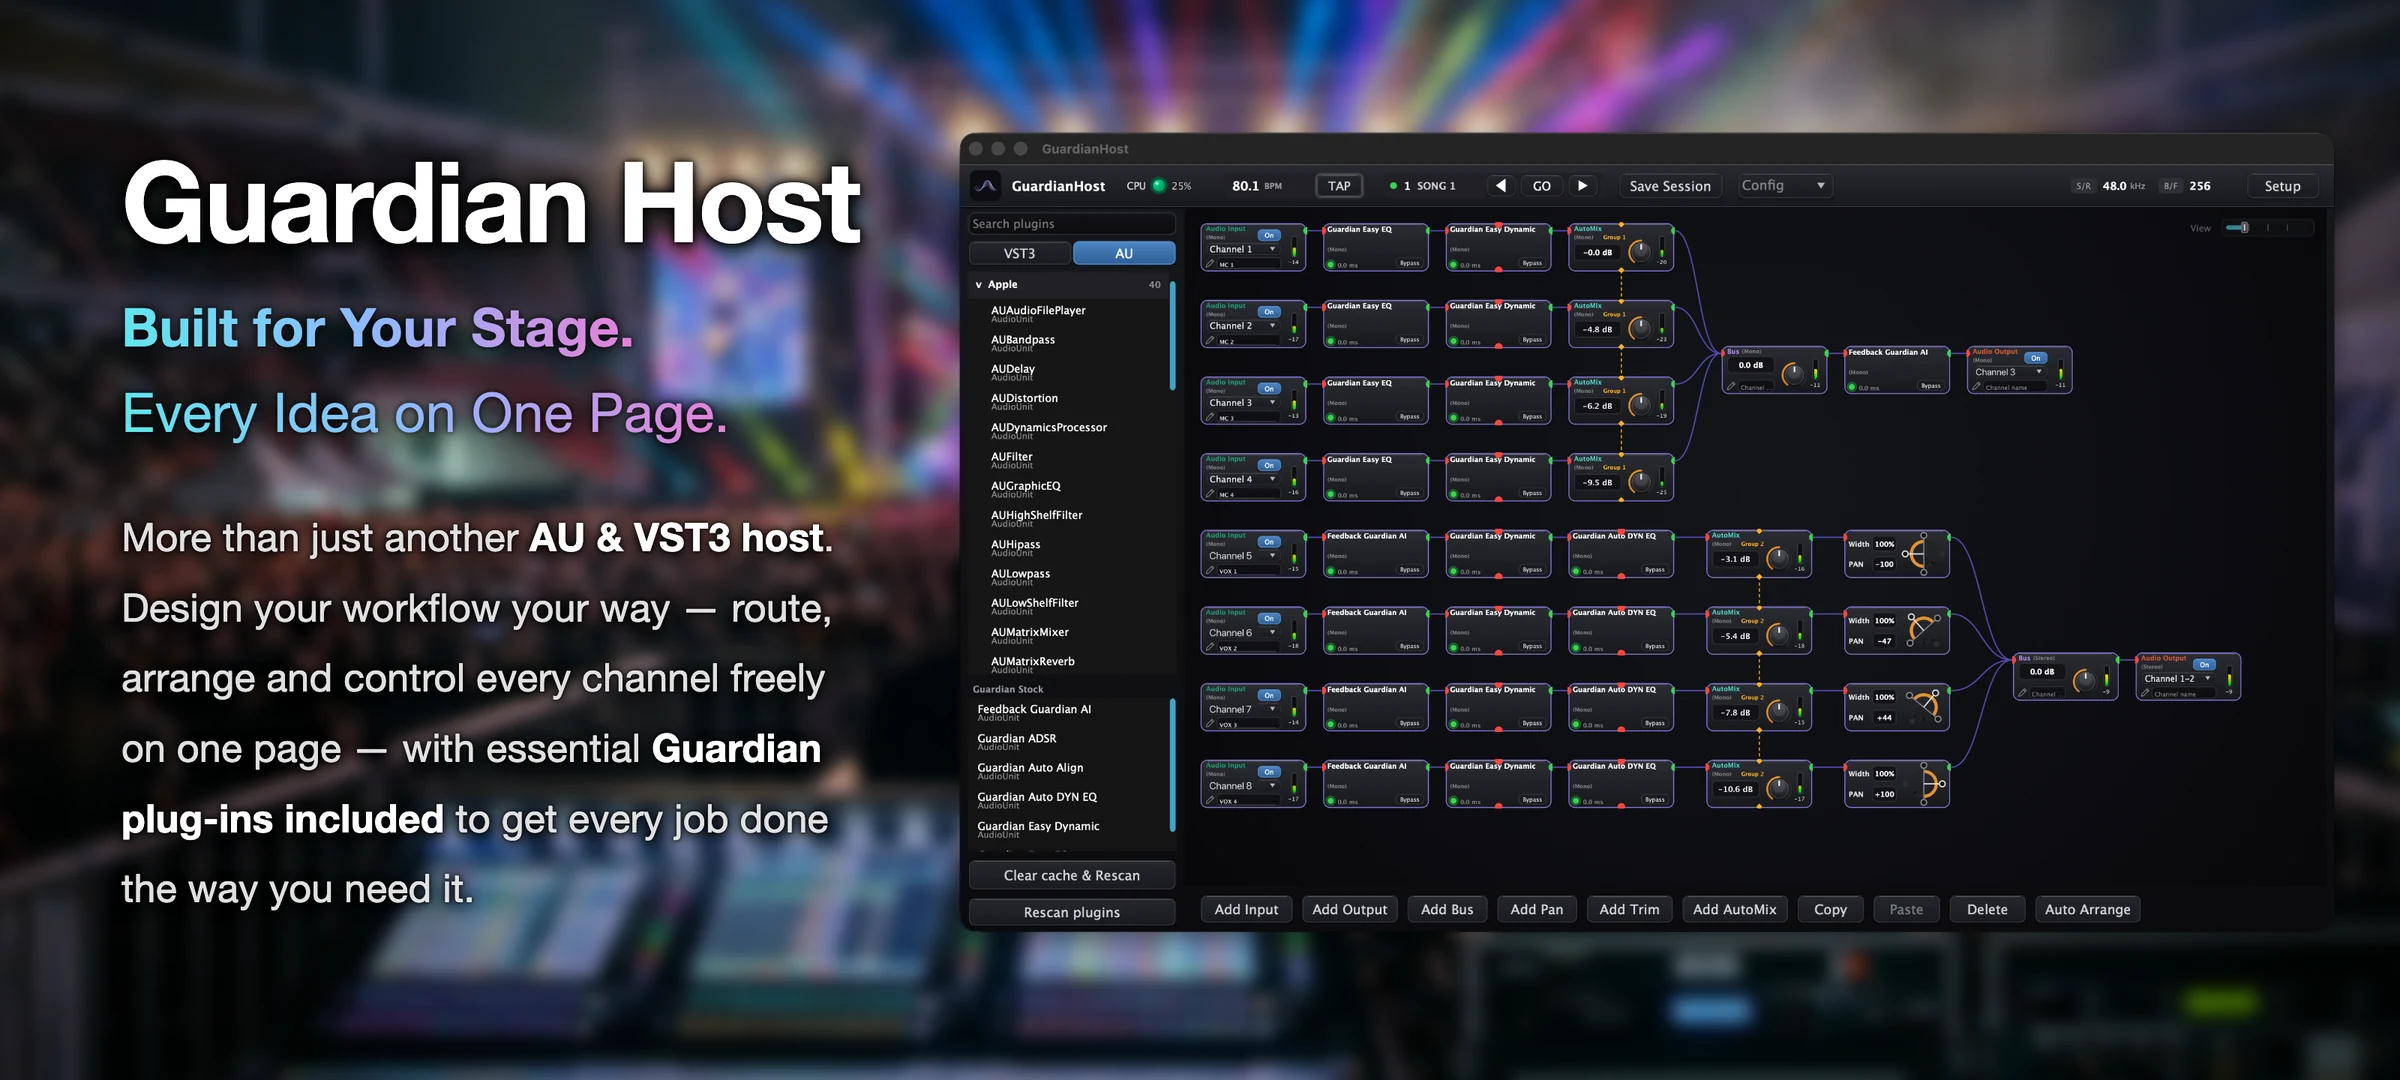This screenshot has height=1080, width=2400.
Task: Go to next song with right arrow
Action: pos(1582,186)
